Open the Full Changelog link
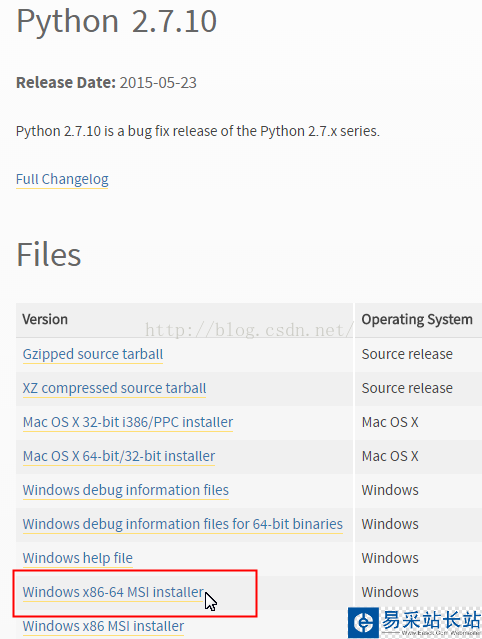 click(62, 179)
